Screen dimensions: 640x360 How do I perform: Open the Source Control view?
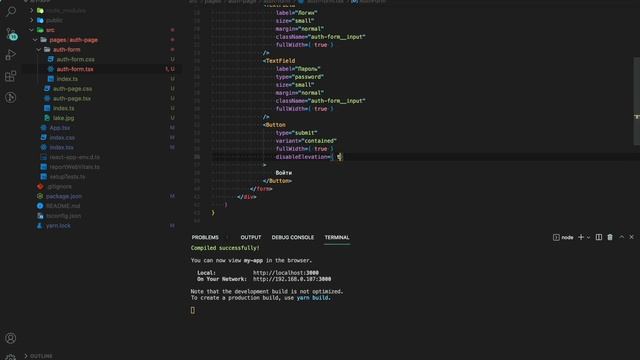[11, 33]
